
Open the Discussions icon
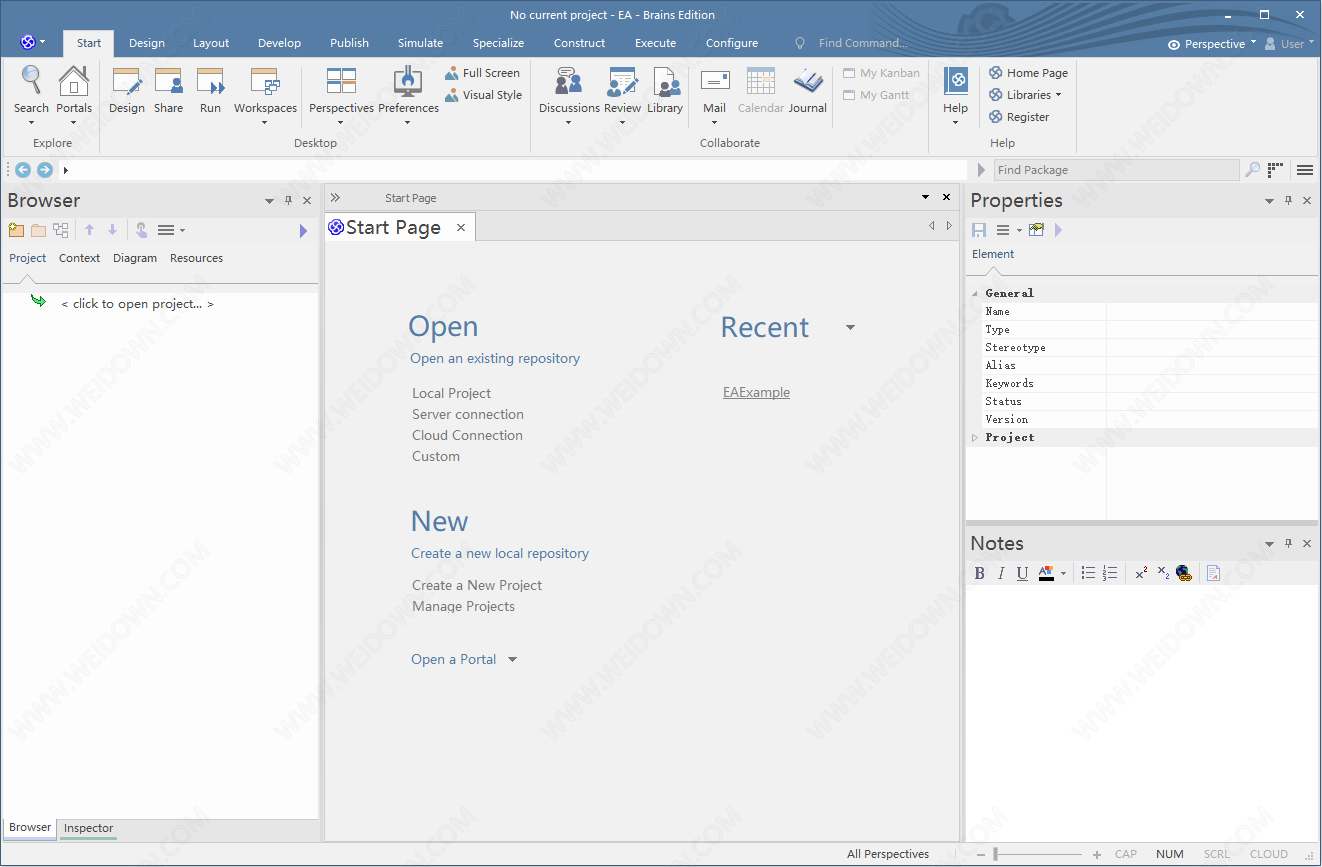[x=569, y=82]
